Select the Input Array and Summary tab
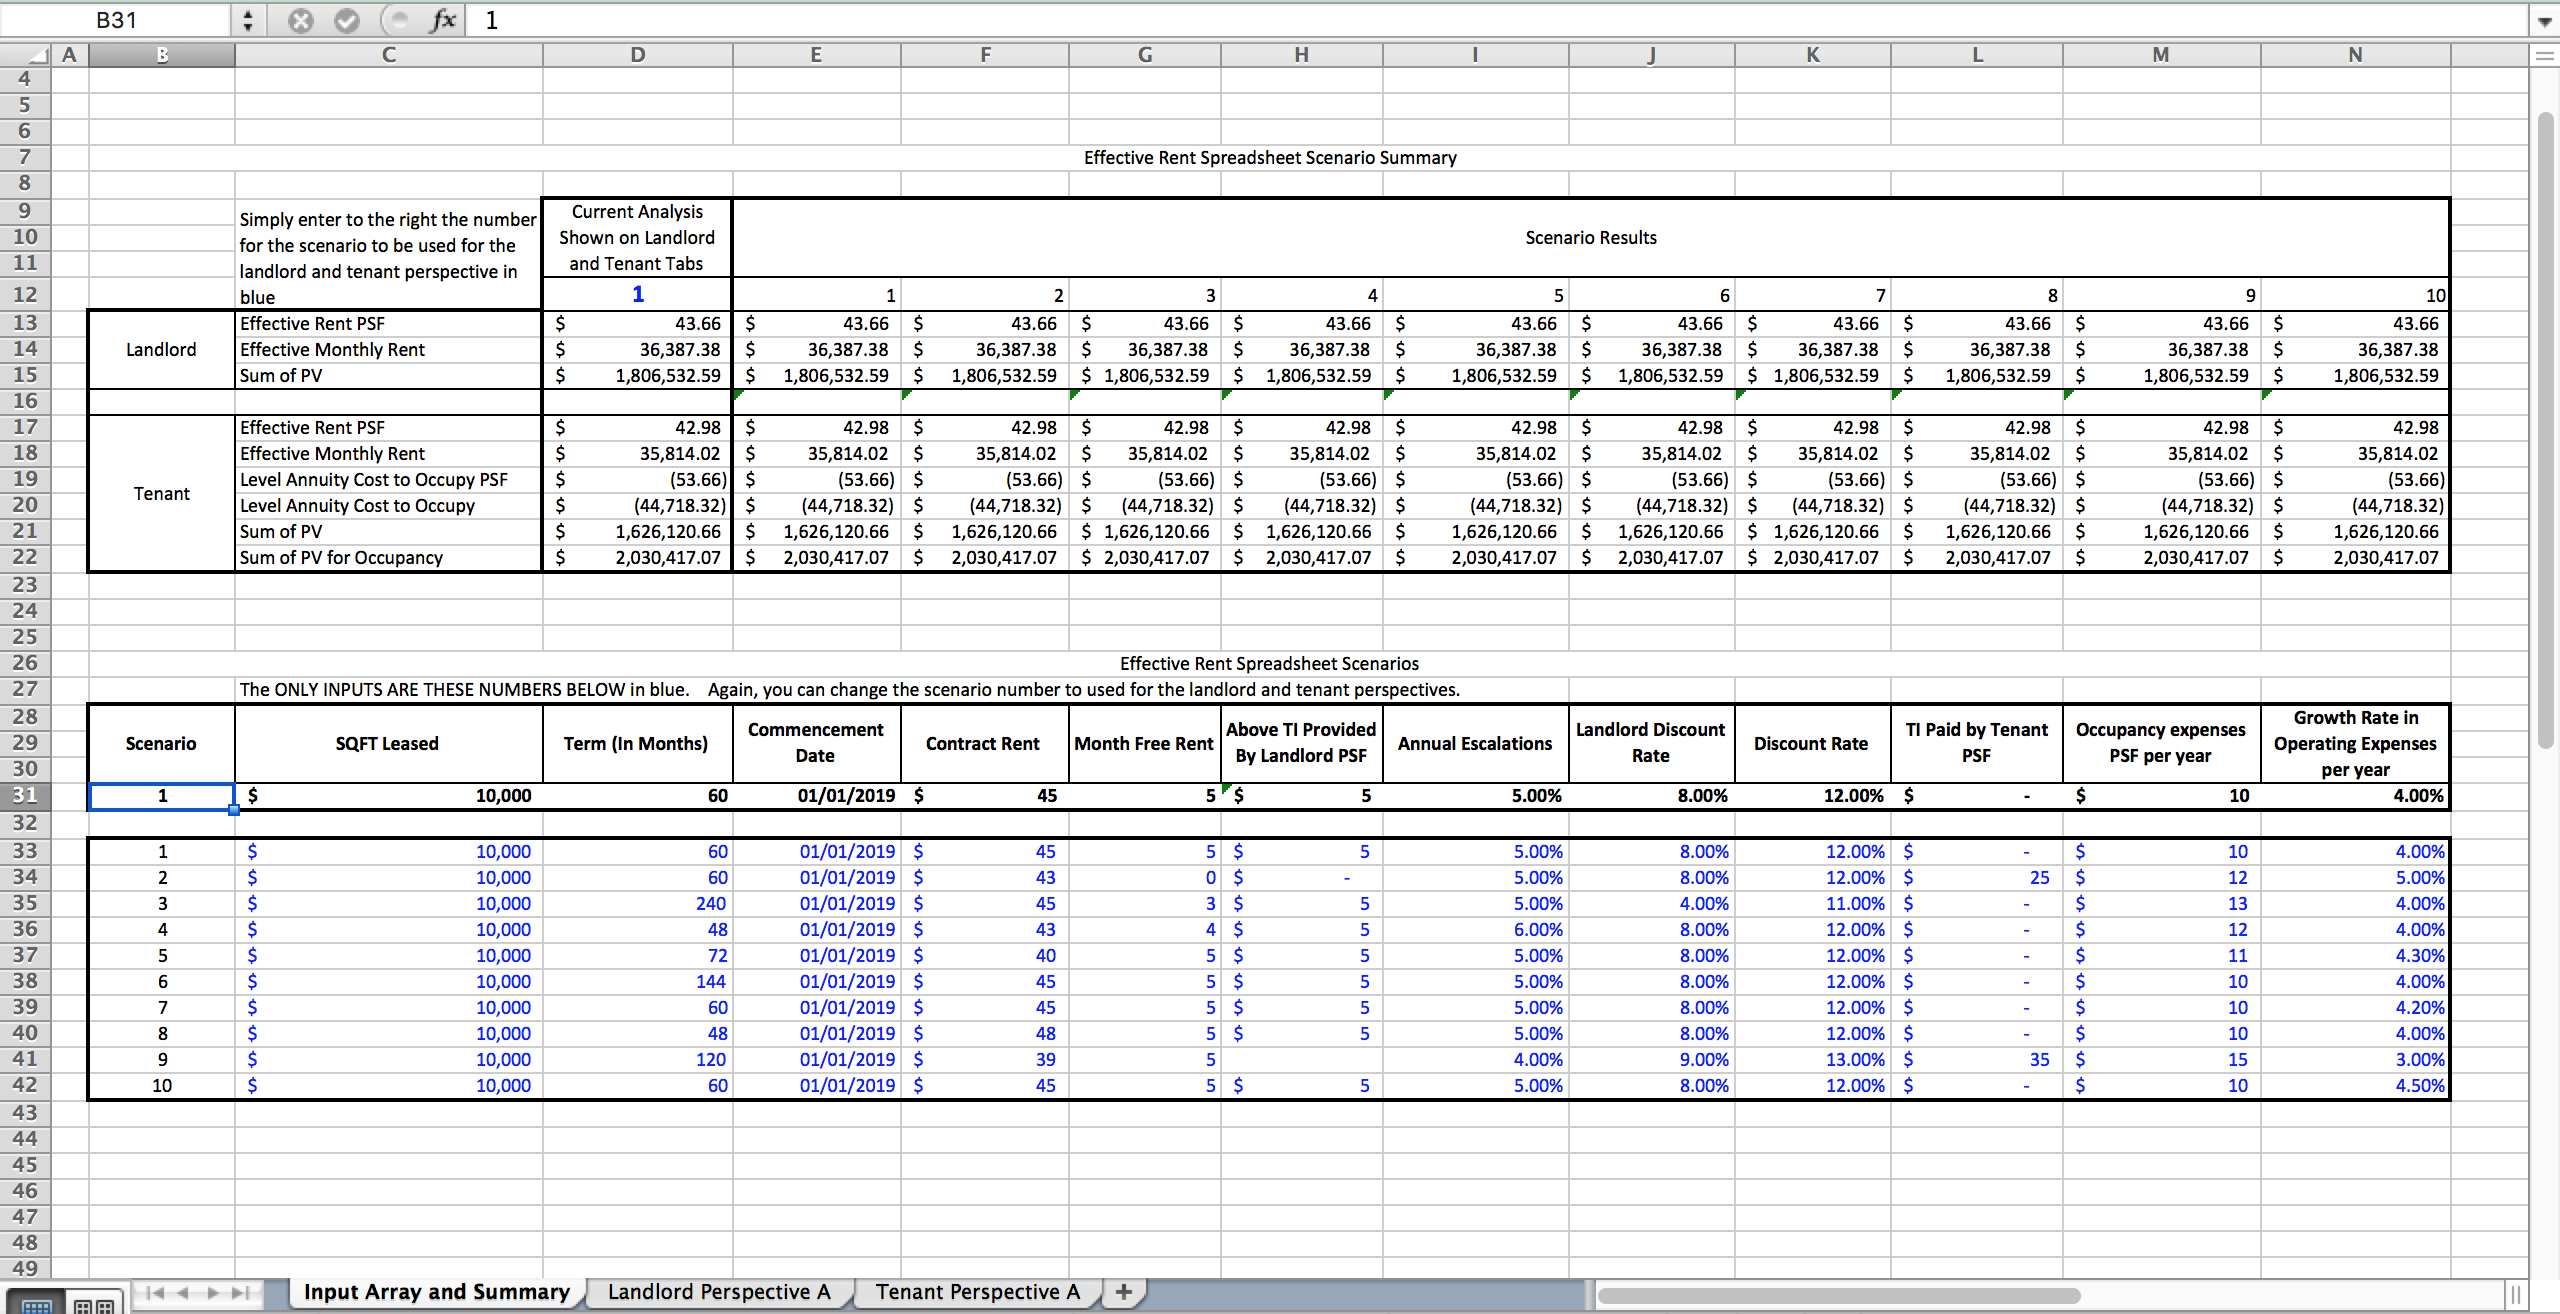This screenshot has width=2560, height=1314. (436, 1292)
